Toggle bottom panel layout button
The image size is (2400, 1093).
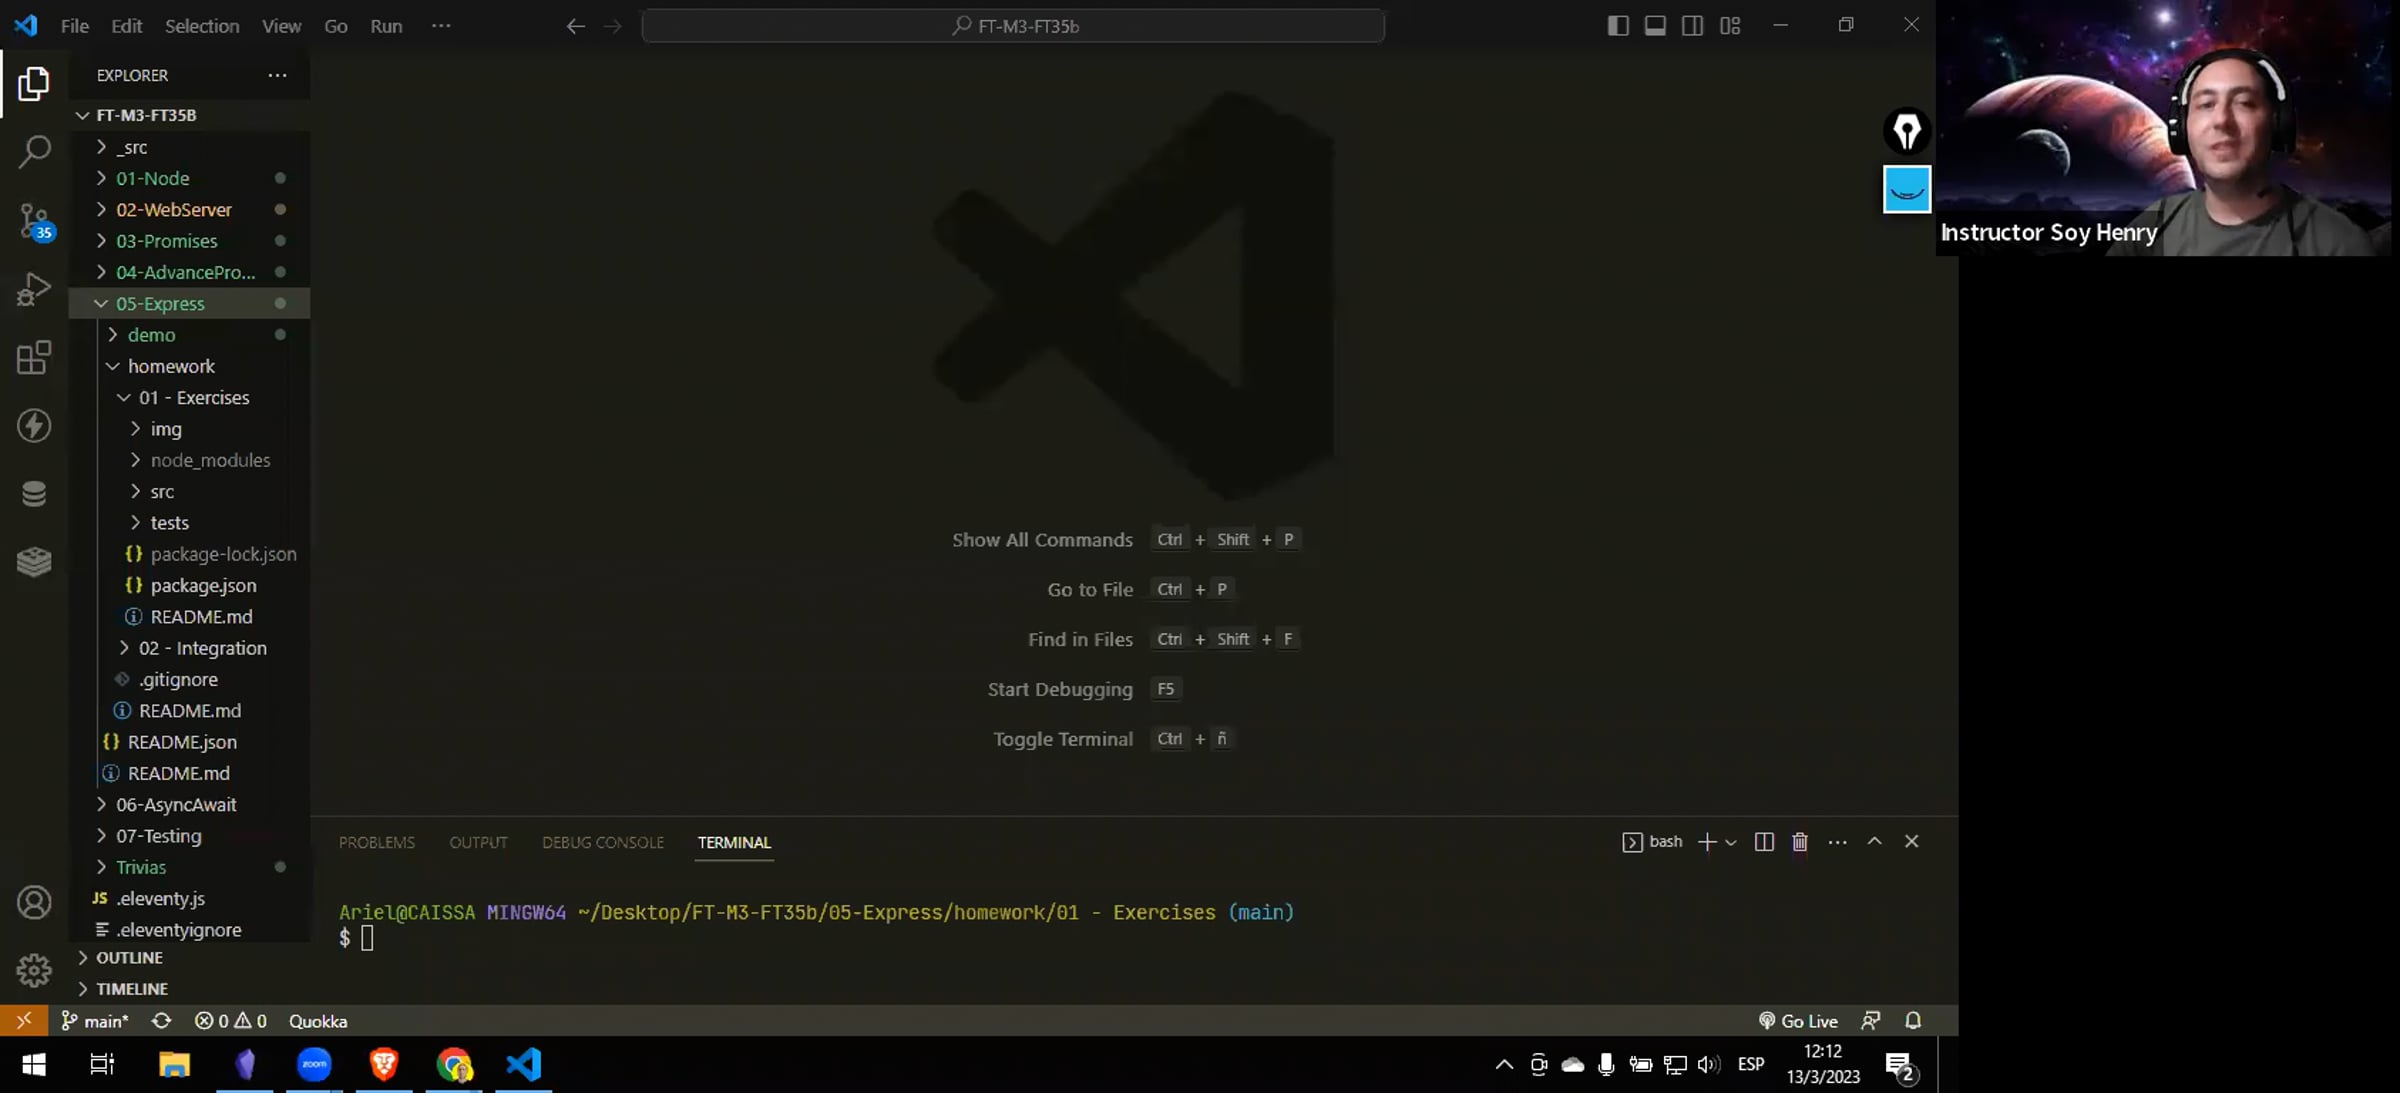(1655, 26)
